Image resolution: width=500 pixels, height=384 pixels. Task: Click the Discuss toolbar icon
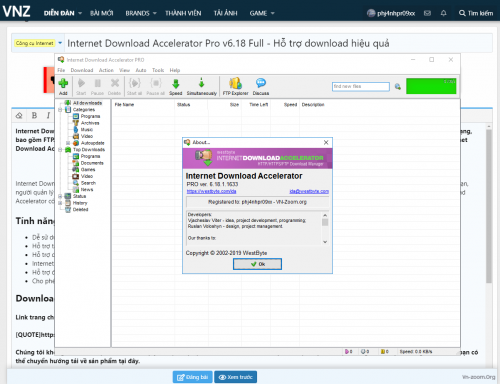(261, 86)
